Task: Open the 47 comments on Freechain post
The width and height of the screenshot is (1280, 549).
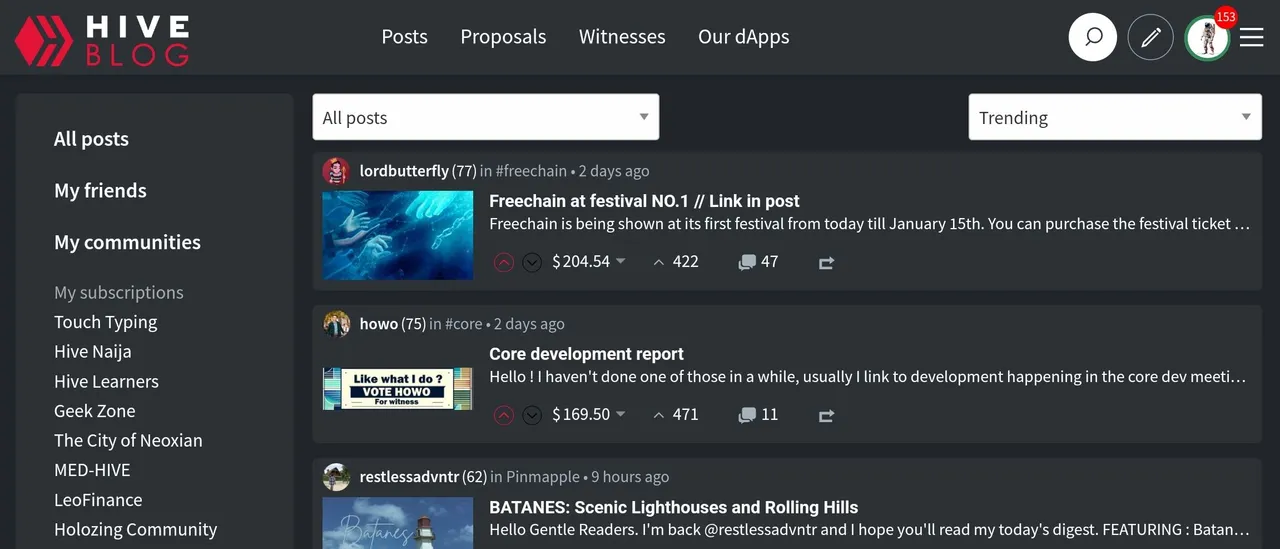Action: [x=758, y=262]
